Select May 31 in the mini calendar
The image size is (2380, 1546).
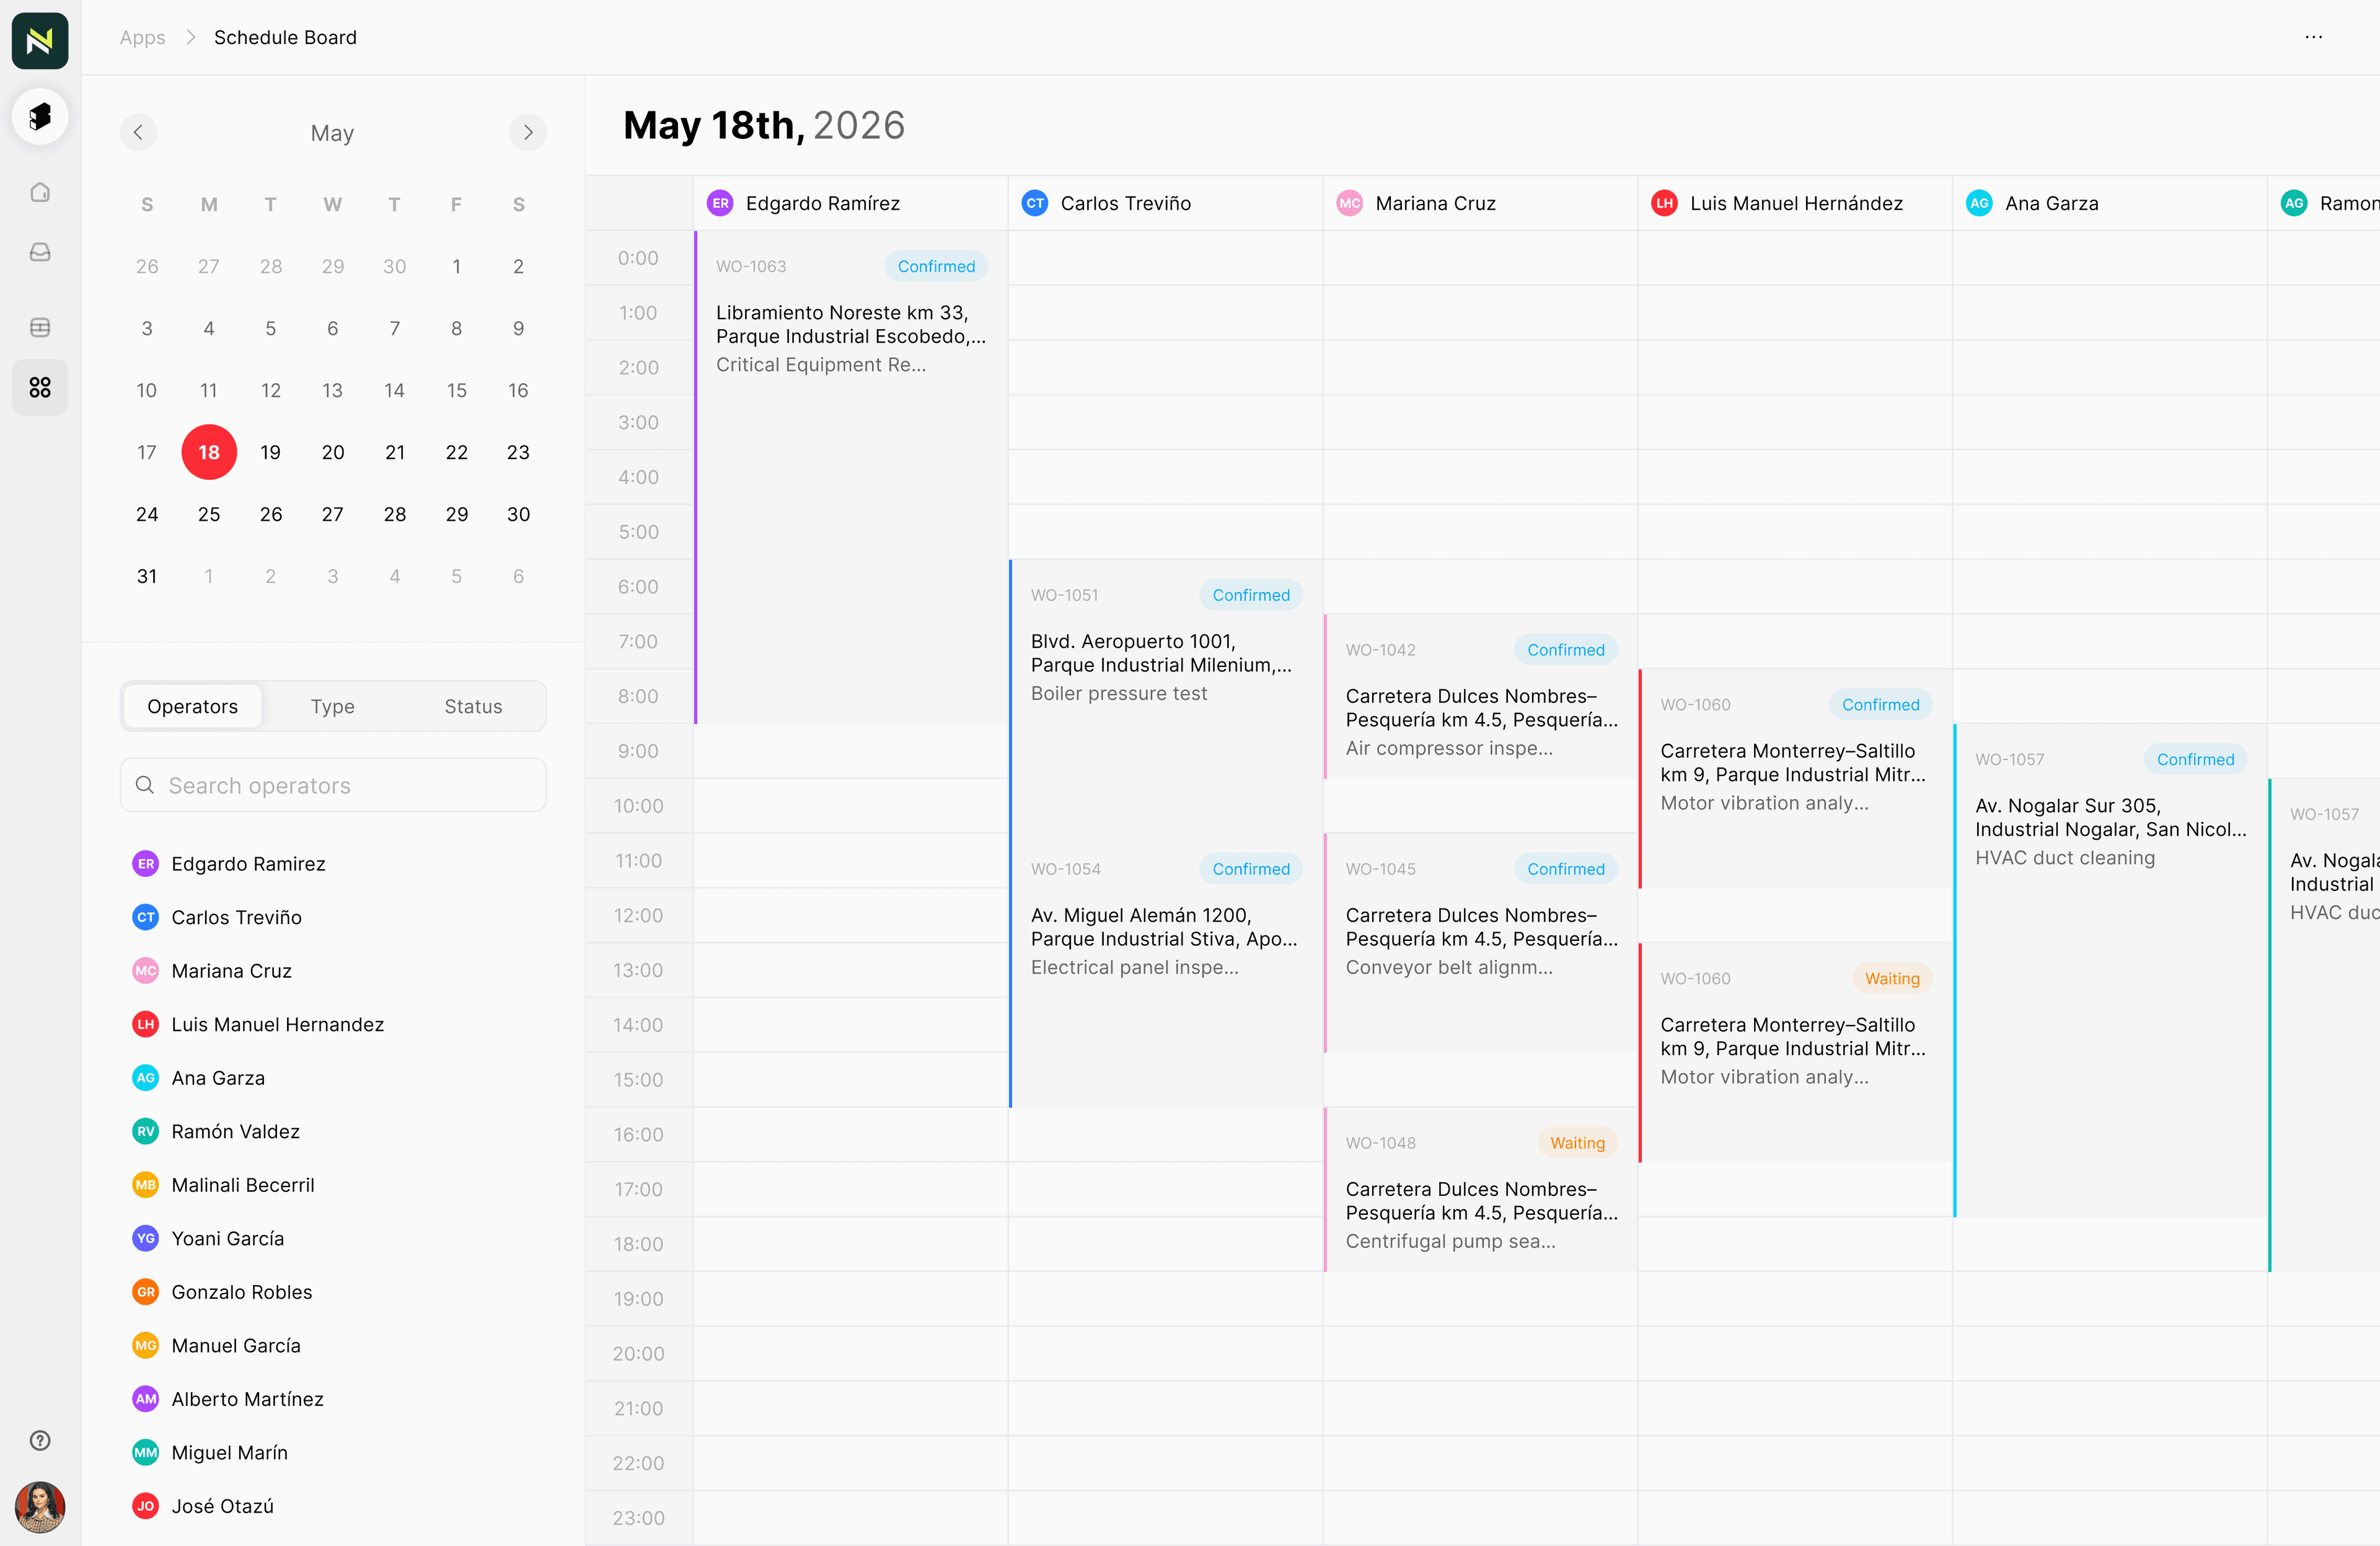(147, 576)
